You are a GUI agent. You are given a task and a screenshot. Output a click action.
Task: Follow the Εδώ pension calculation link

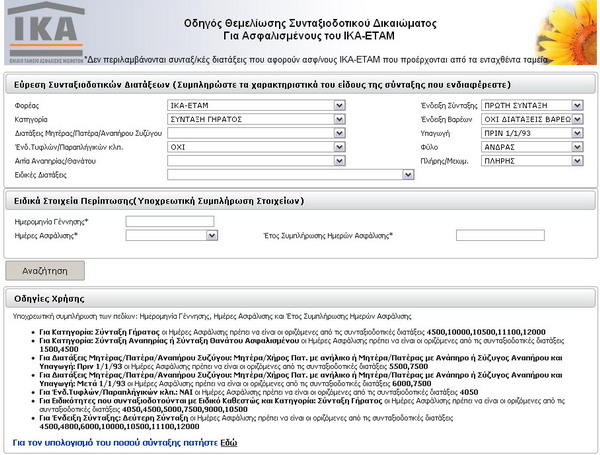(x=228, y=443)
